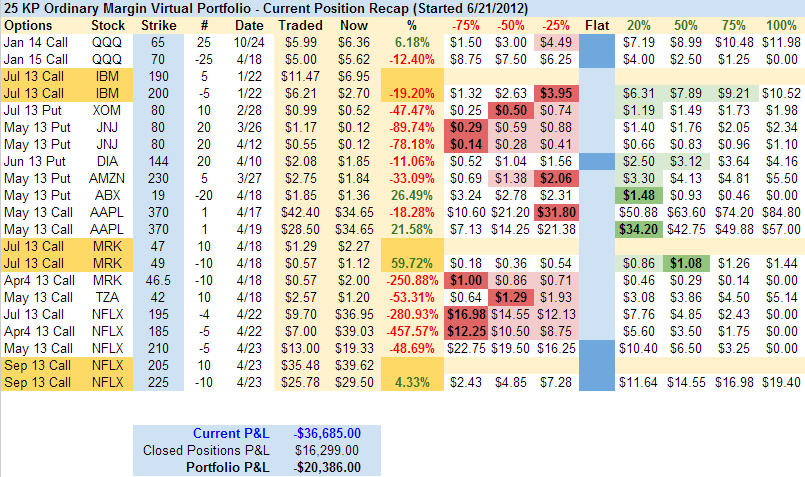Click the Strike column header
Screen dimensions: 805x477
pyautogui.click(x=155, y=23)
